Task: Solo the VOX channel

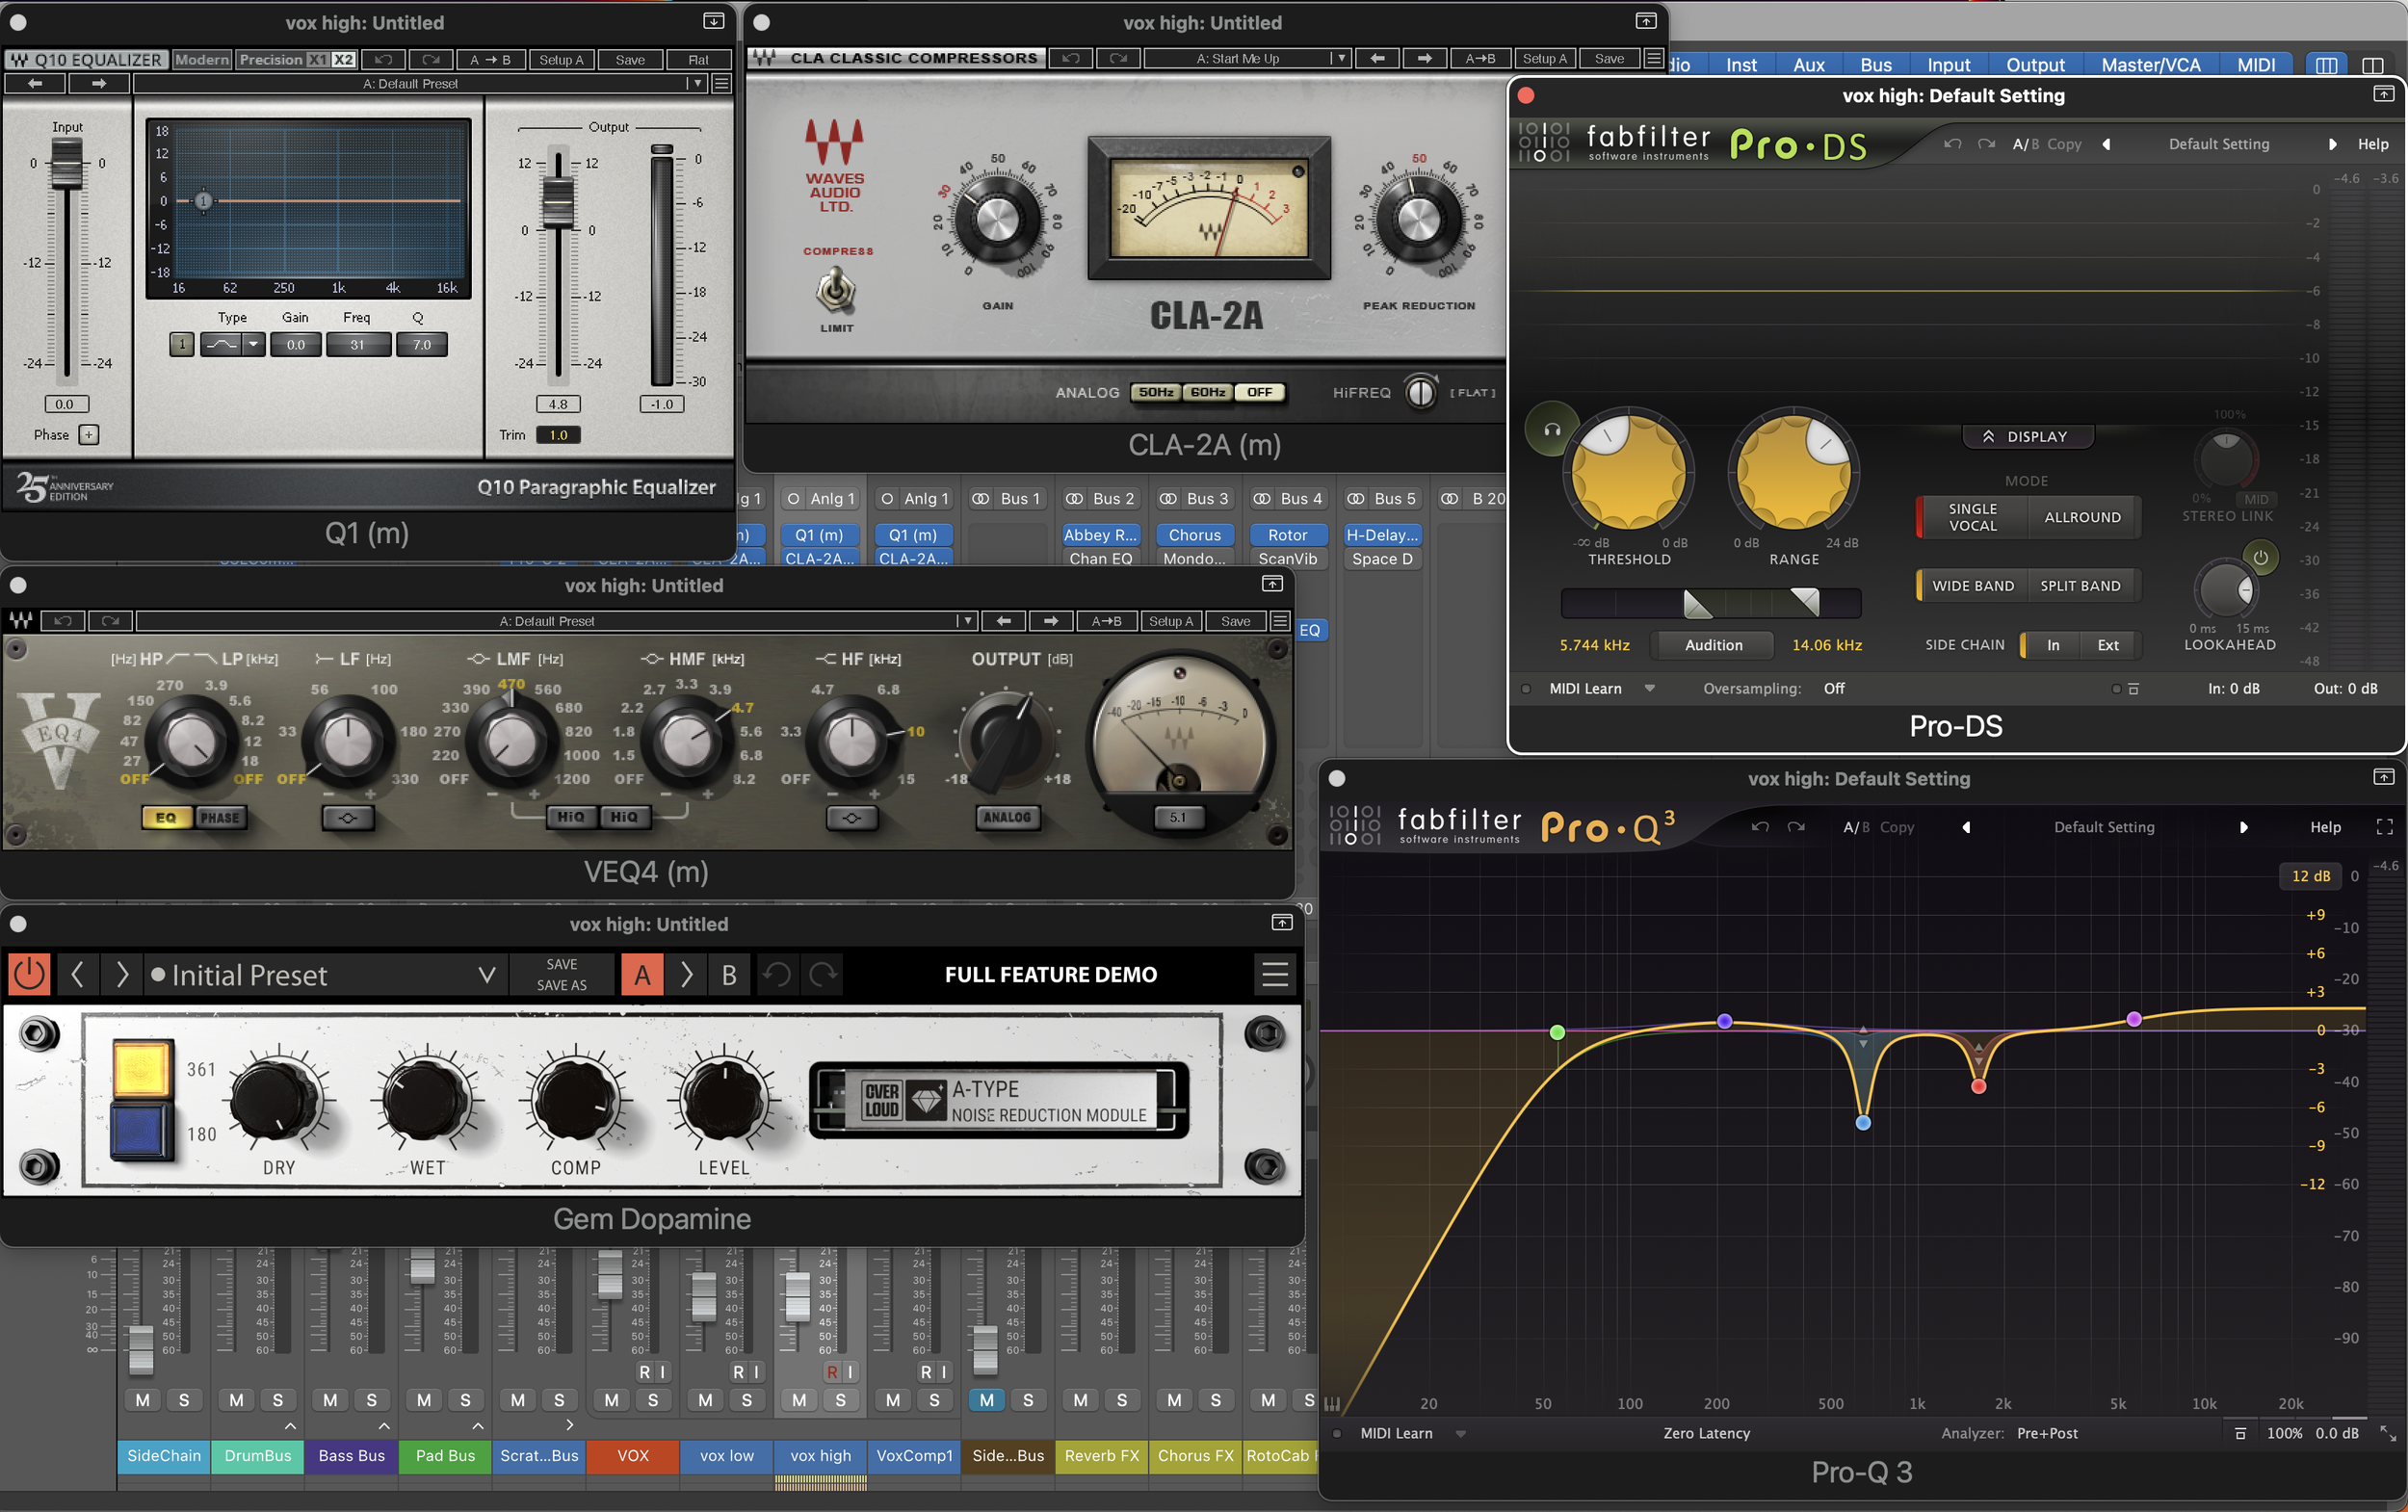Action: tap(653, 1400)
